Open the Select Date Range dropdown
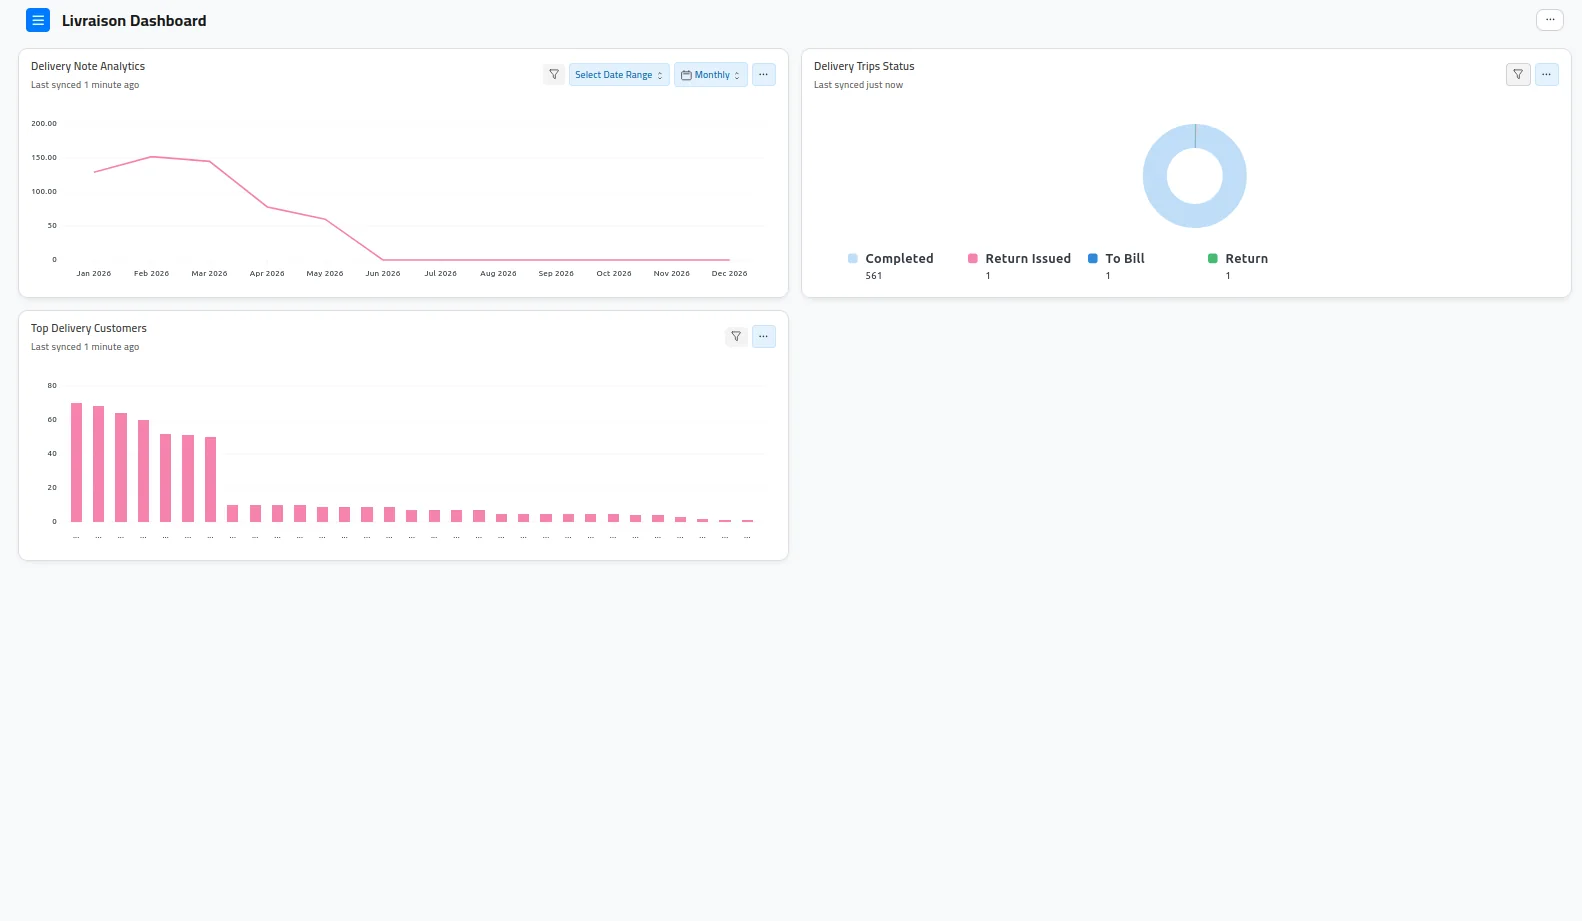The image size is (1582, 921). [619, 75]
